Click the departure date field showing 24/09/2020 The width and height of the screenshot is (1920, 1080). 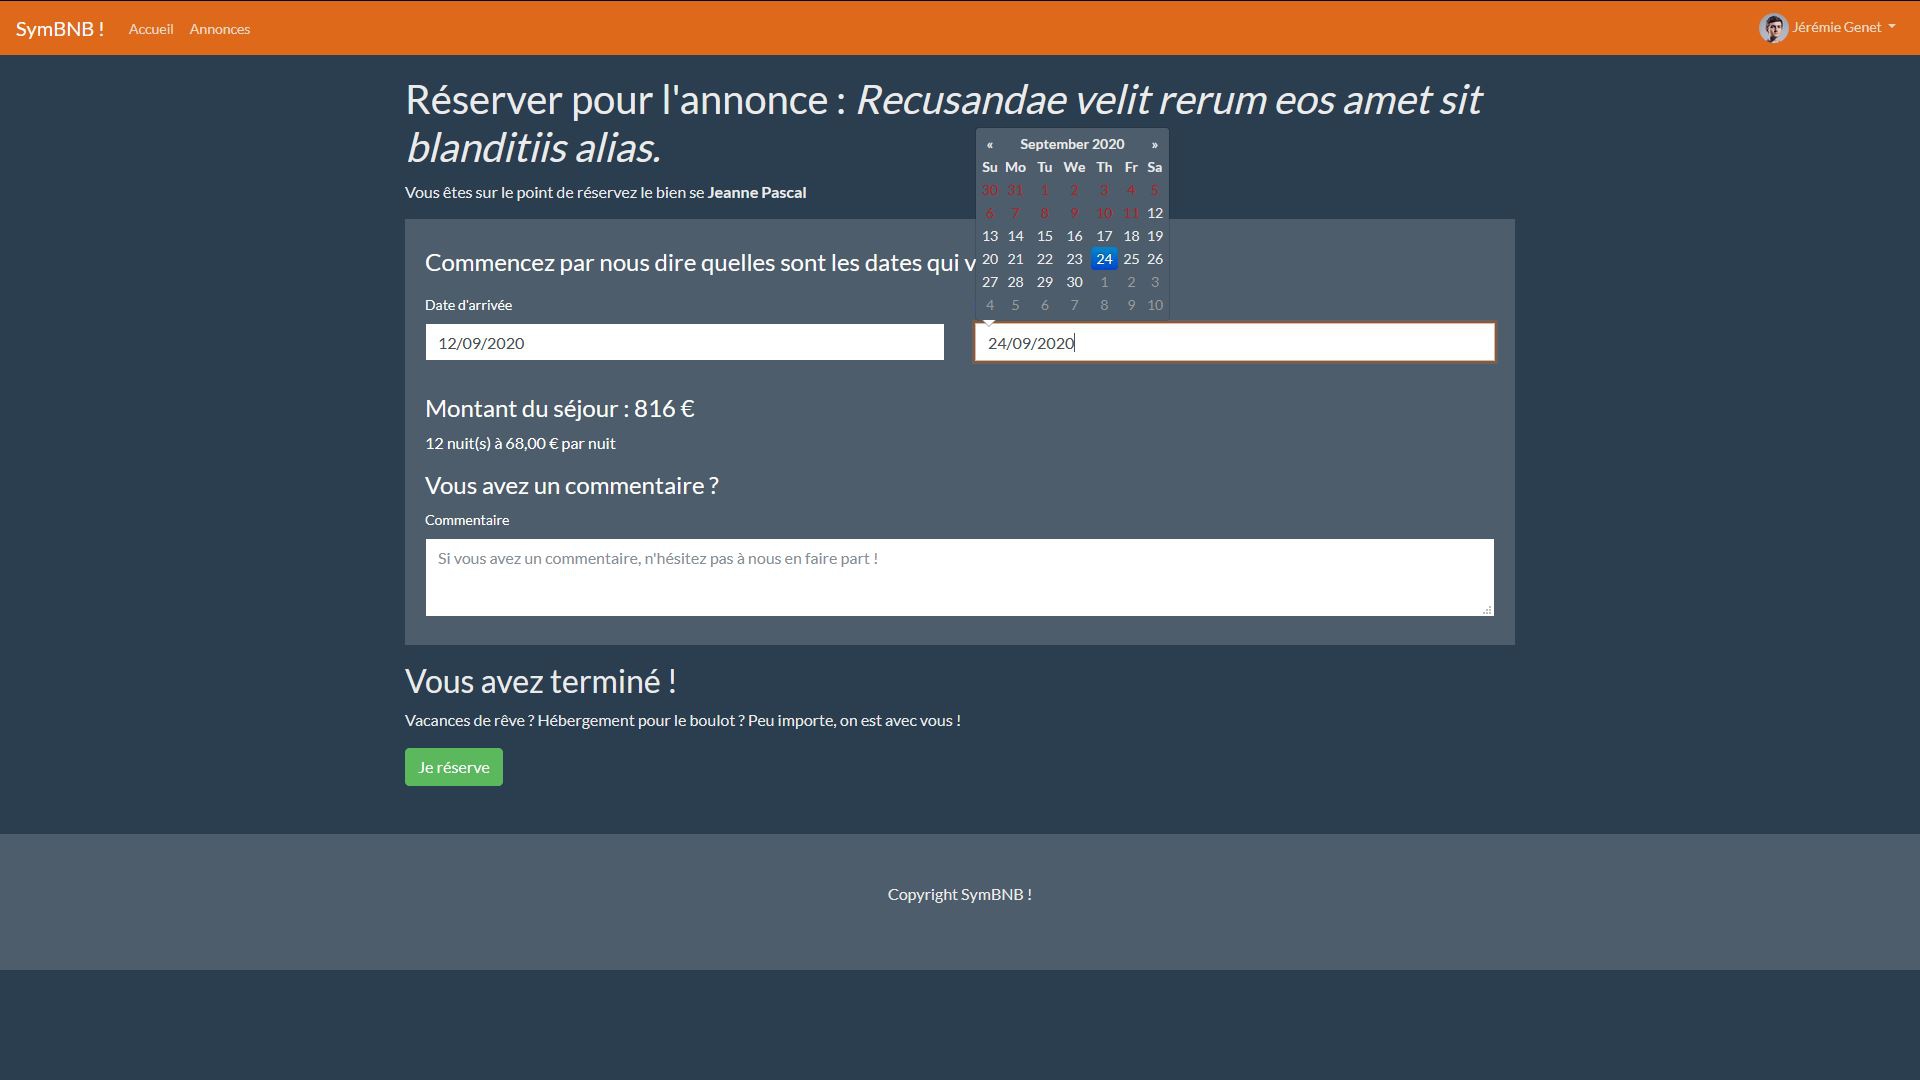[x=1234, y=343]
